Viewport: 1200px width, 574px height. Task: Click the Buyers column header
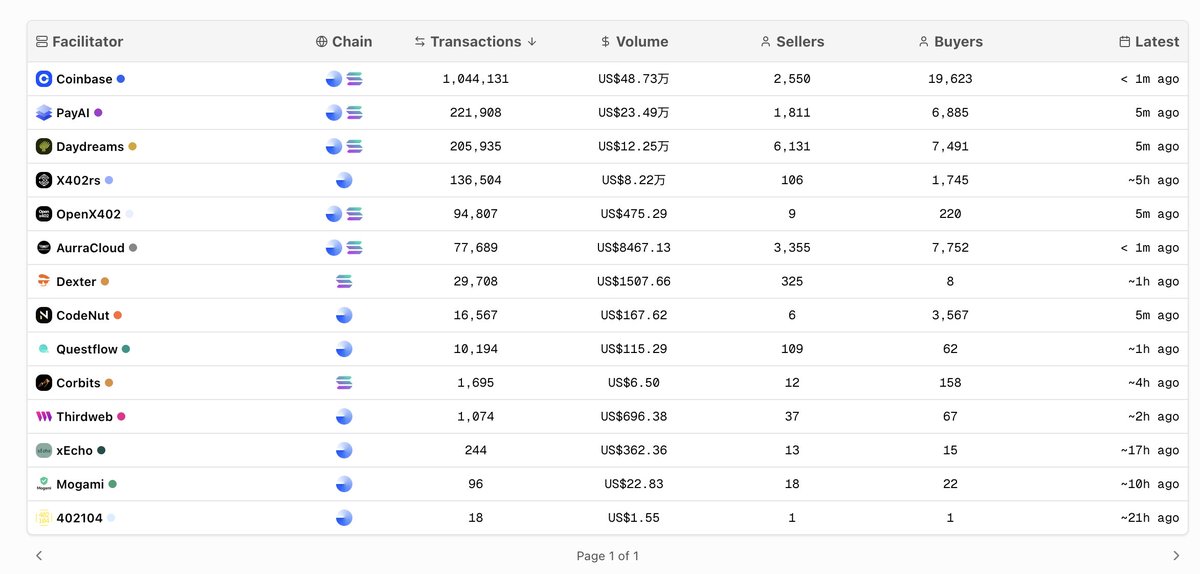[x=950, y=42]
